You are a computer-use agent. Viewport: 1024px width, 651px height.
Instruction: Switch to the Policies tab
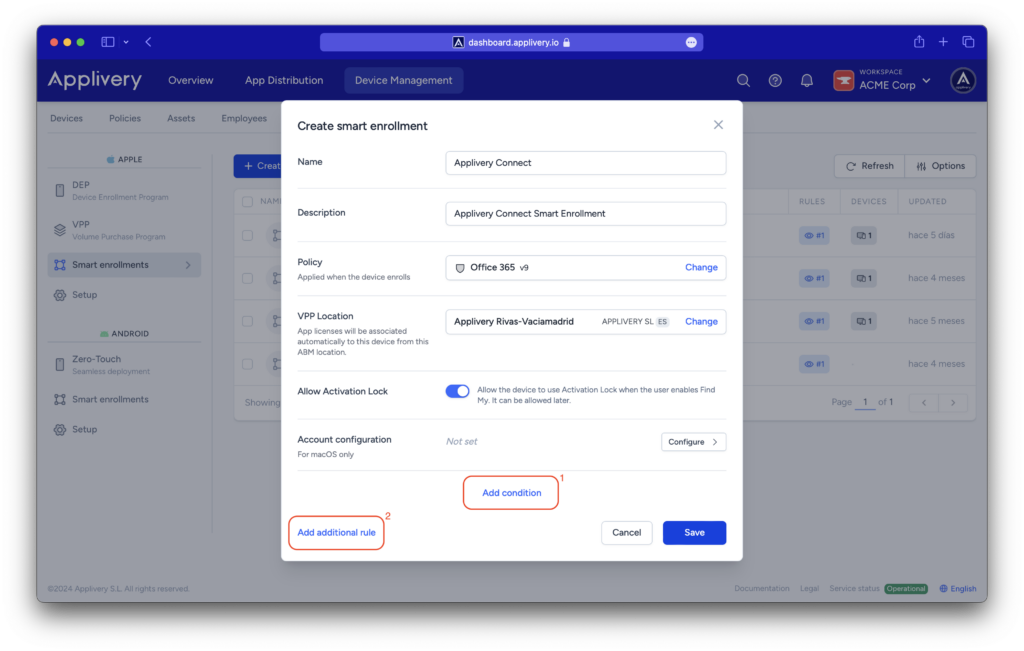click(125, 118)
